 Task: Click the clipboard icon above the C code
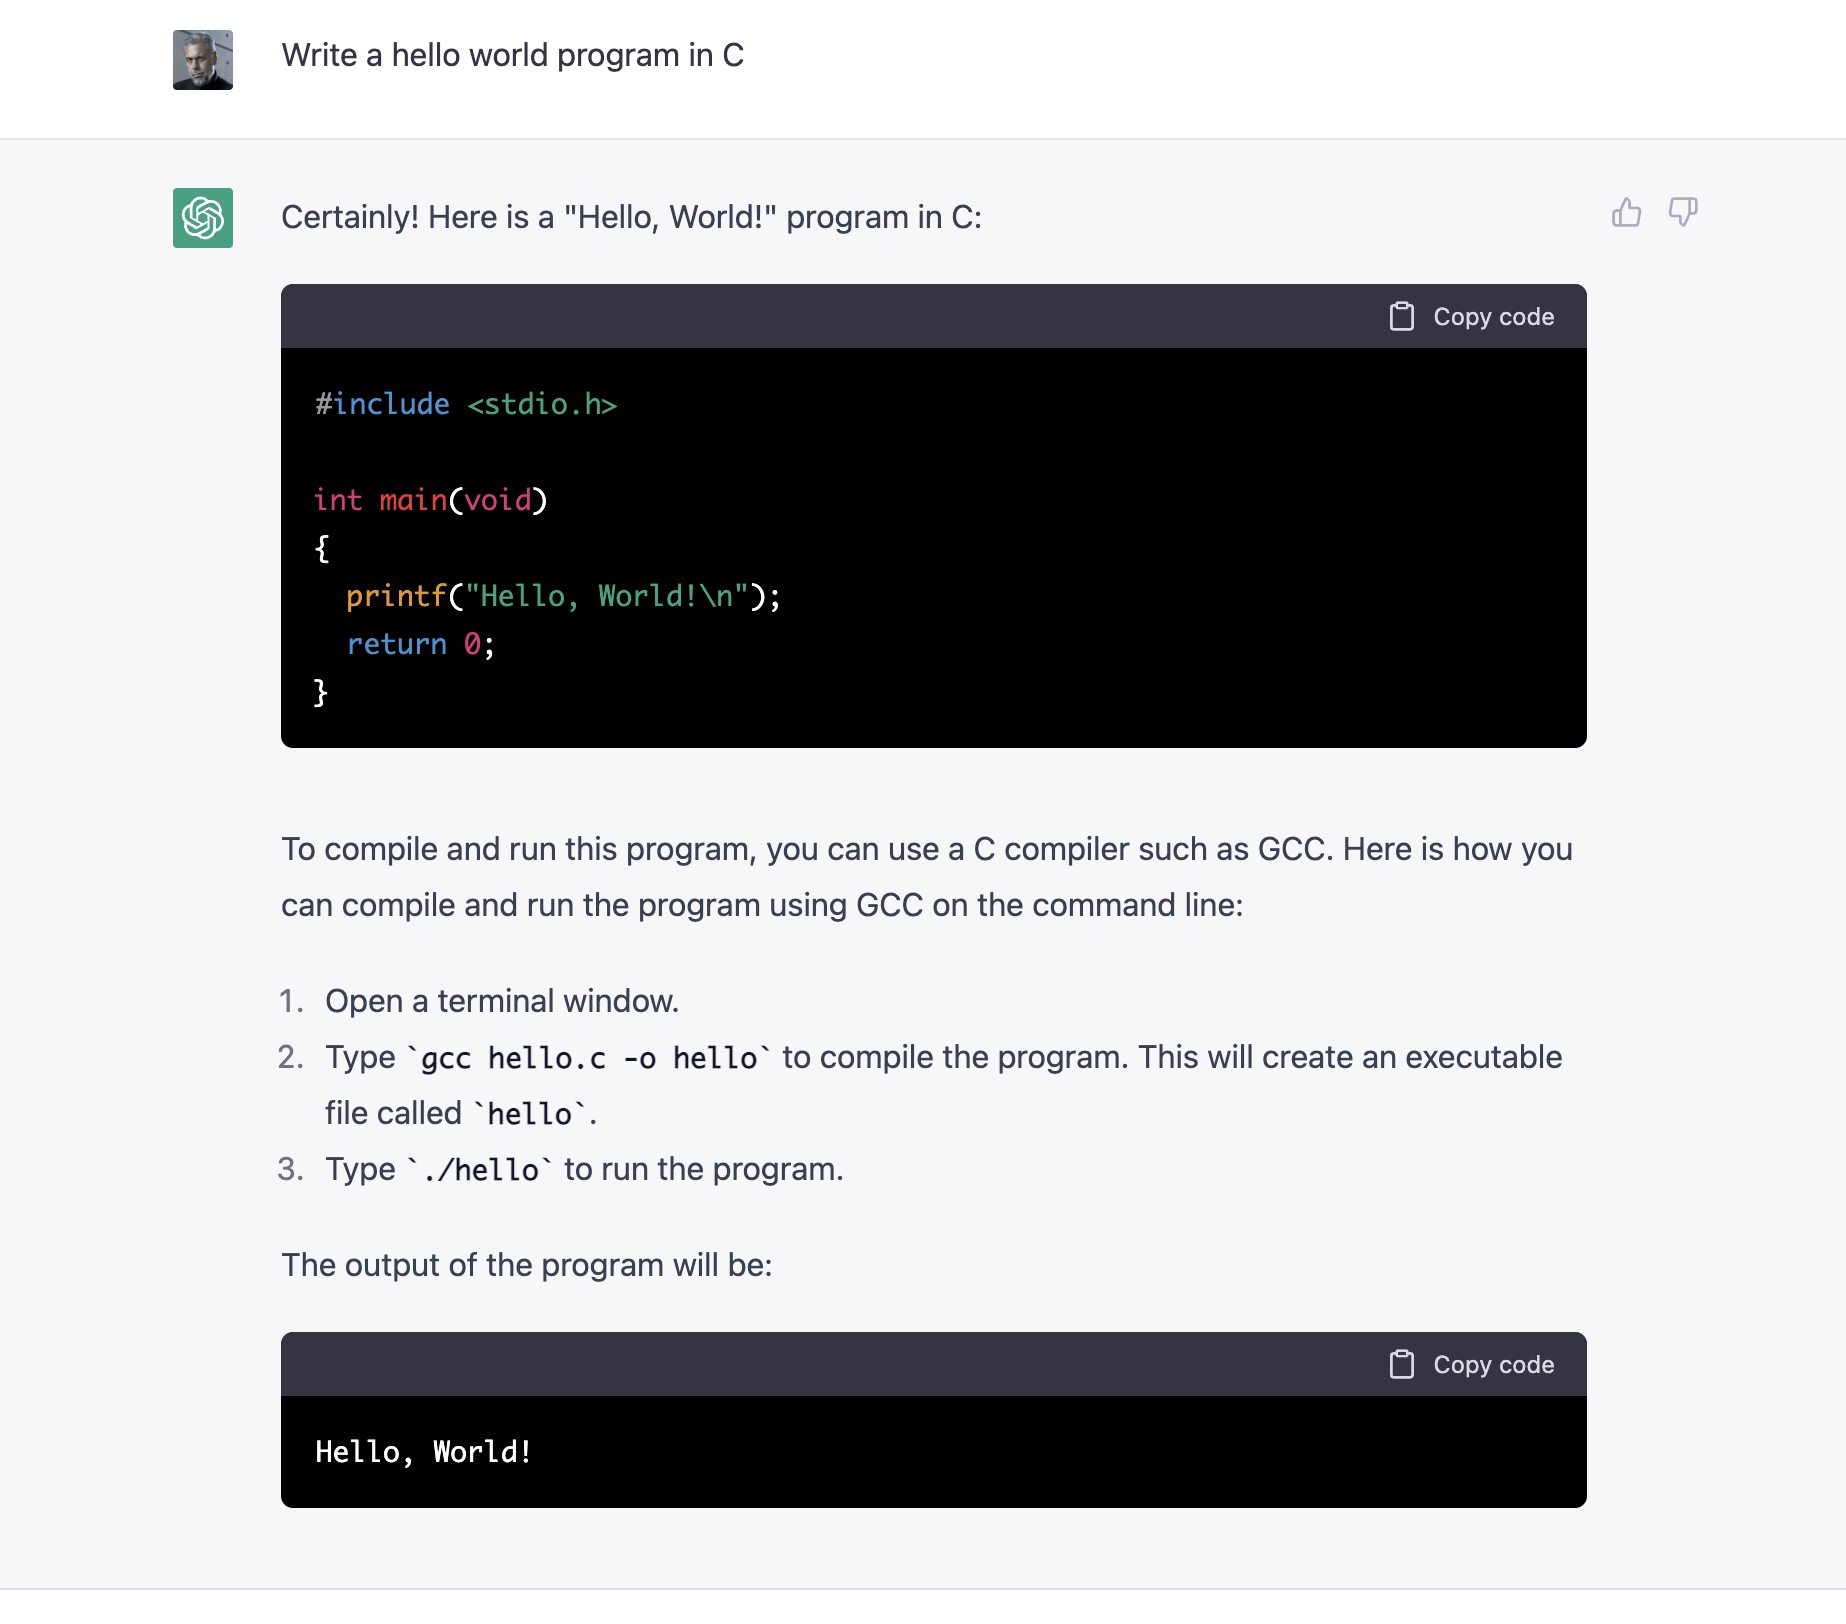click(1402, 317)
